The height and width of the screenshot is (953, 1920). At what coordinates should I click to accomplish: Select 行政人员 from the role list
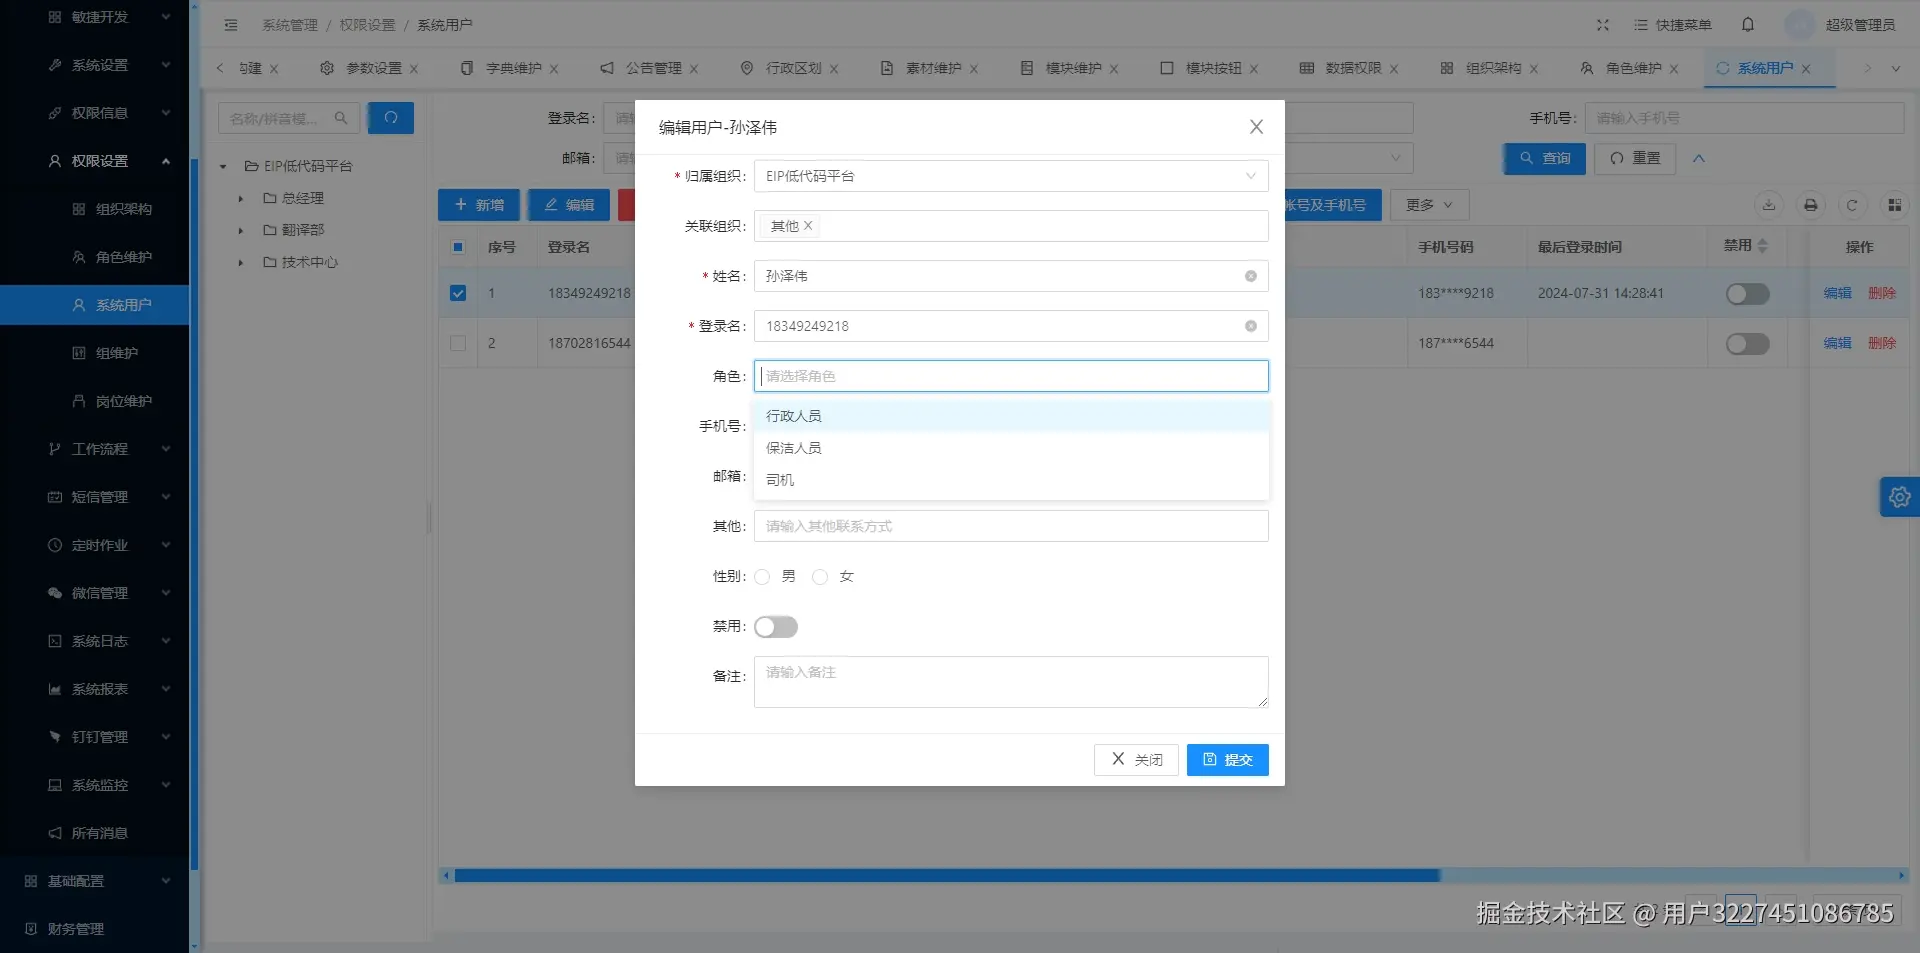point(1011,416)
